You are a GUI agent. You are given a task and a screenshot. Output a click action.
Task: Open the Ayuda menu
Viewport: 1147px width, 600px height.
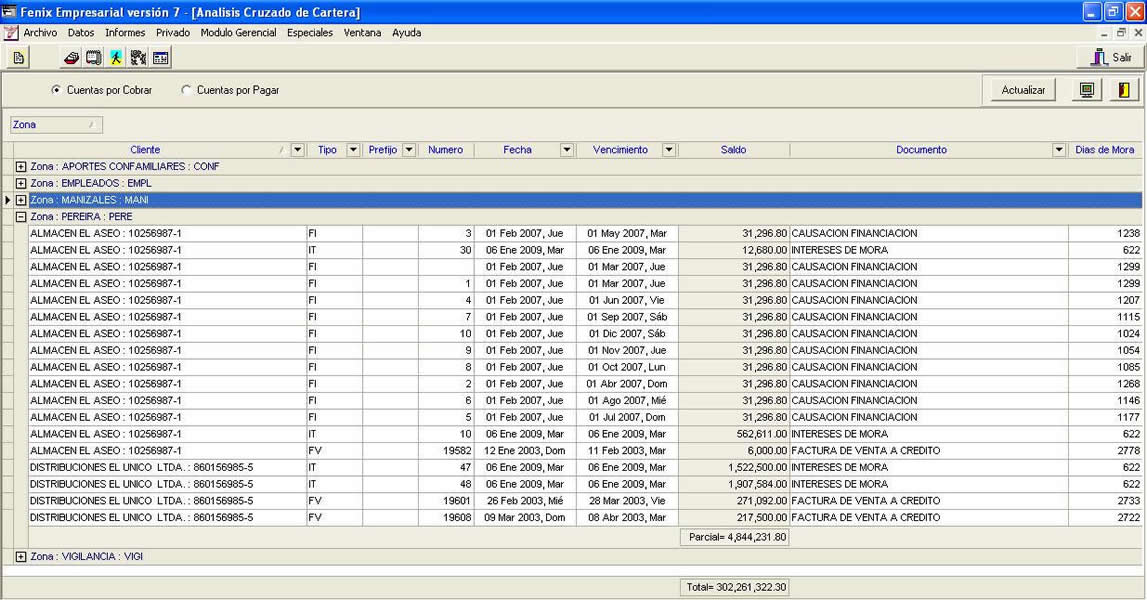407,33
